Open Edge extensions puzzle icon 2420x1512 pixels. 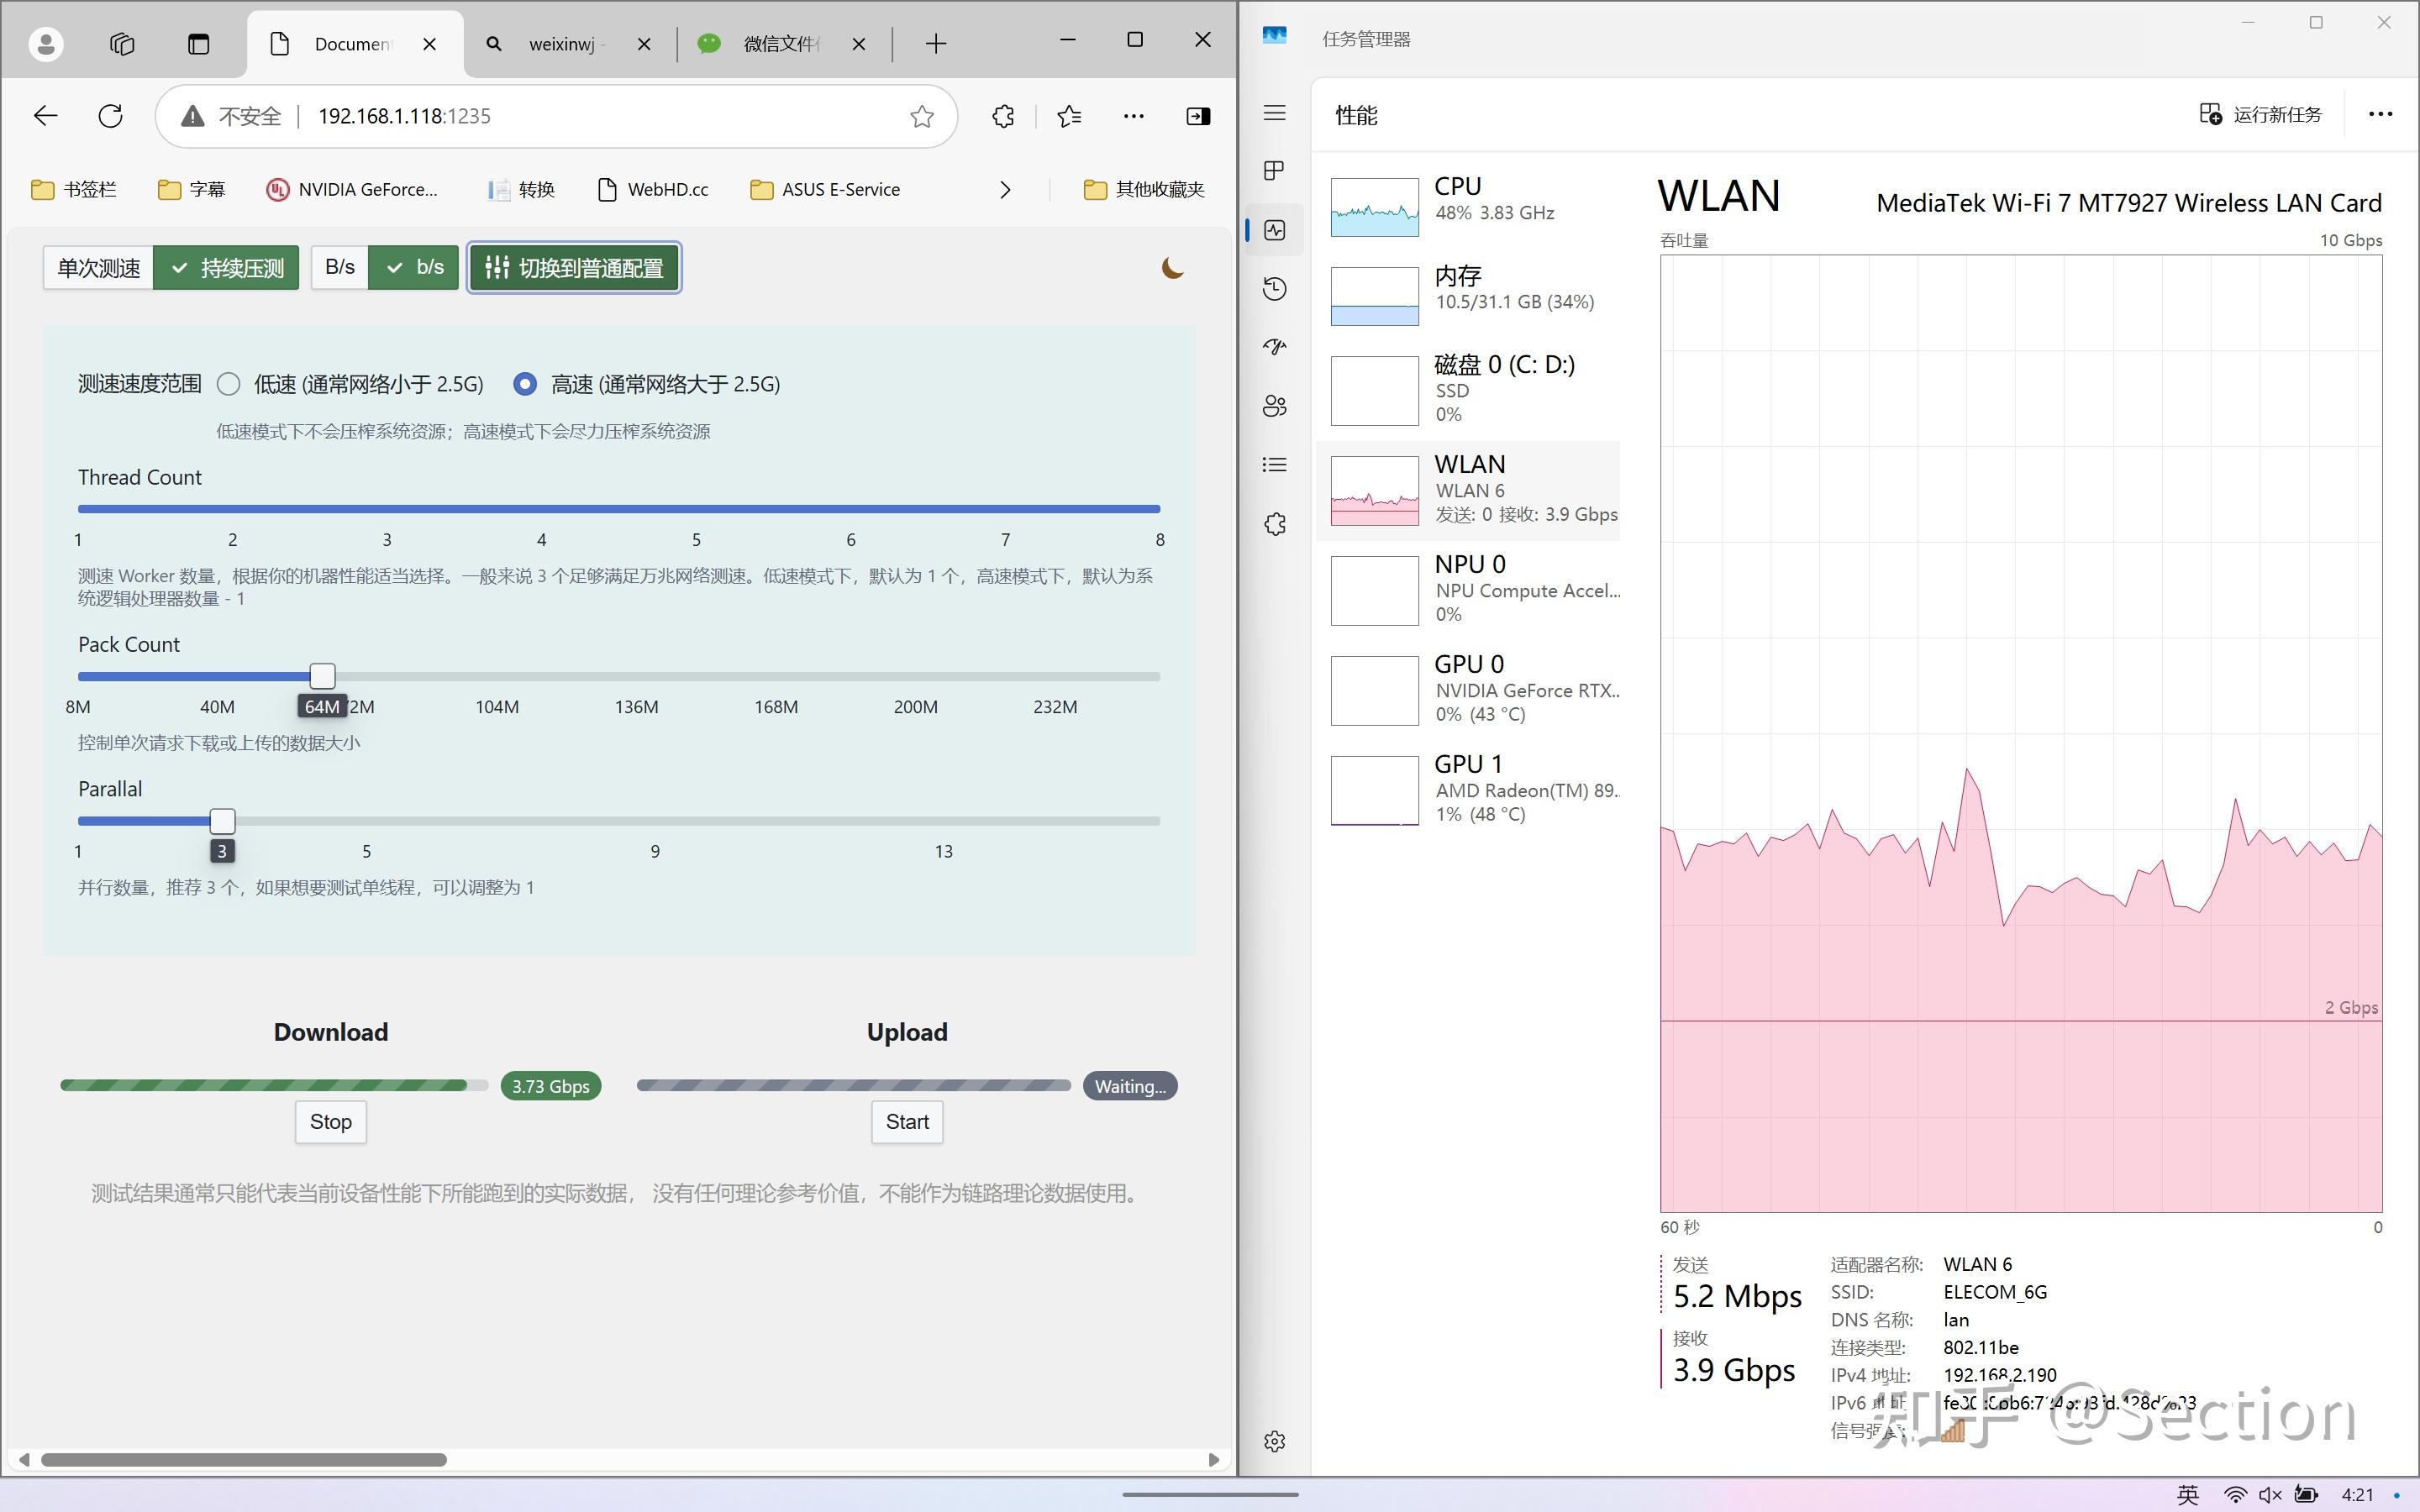[1003, 116]
